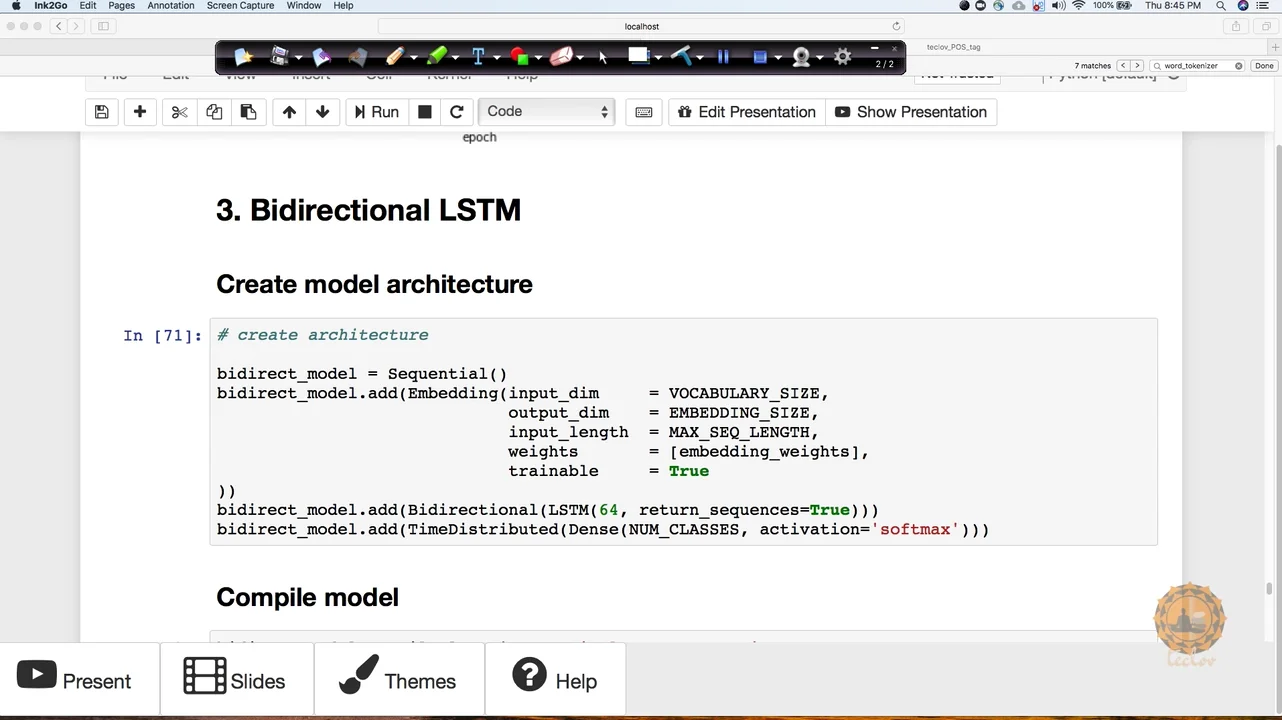
Task: Expand the eraser tool options arrow
Action: click(578, 58)
